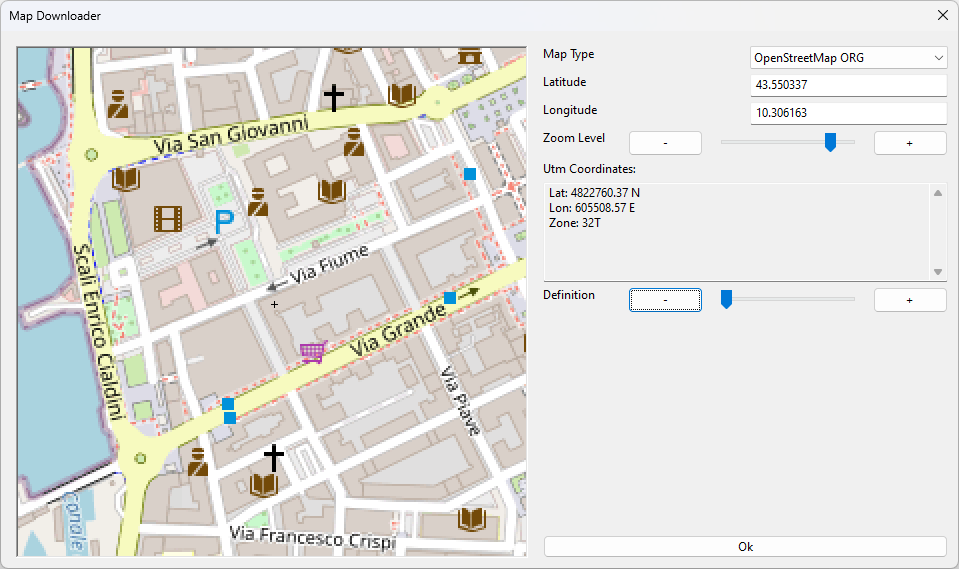This screenshot has height=569, width=959.
Task: Click the upper of the two stacked blue squares on Via Grande
Action: [228, 404]
